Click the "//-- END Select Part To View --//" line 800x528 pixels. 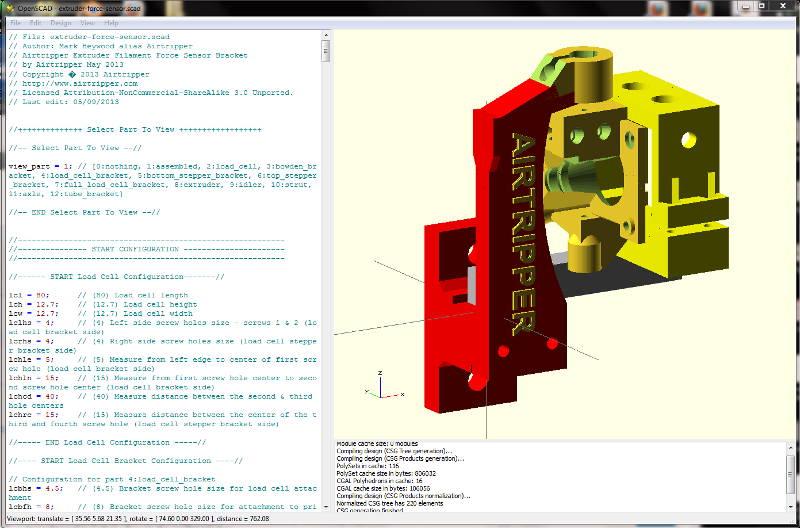click(85, 212)
